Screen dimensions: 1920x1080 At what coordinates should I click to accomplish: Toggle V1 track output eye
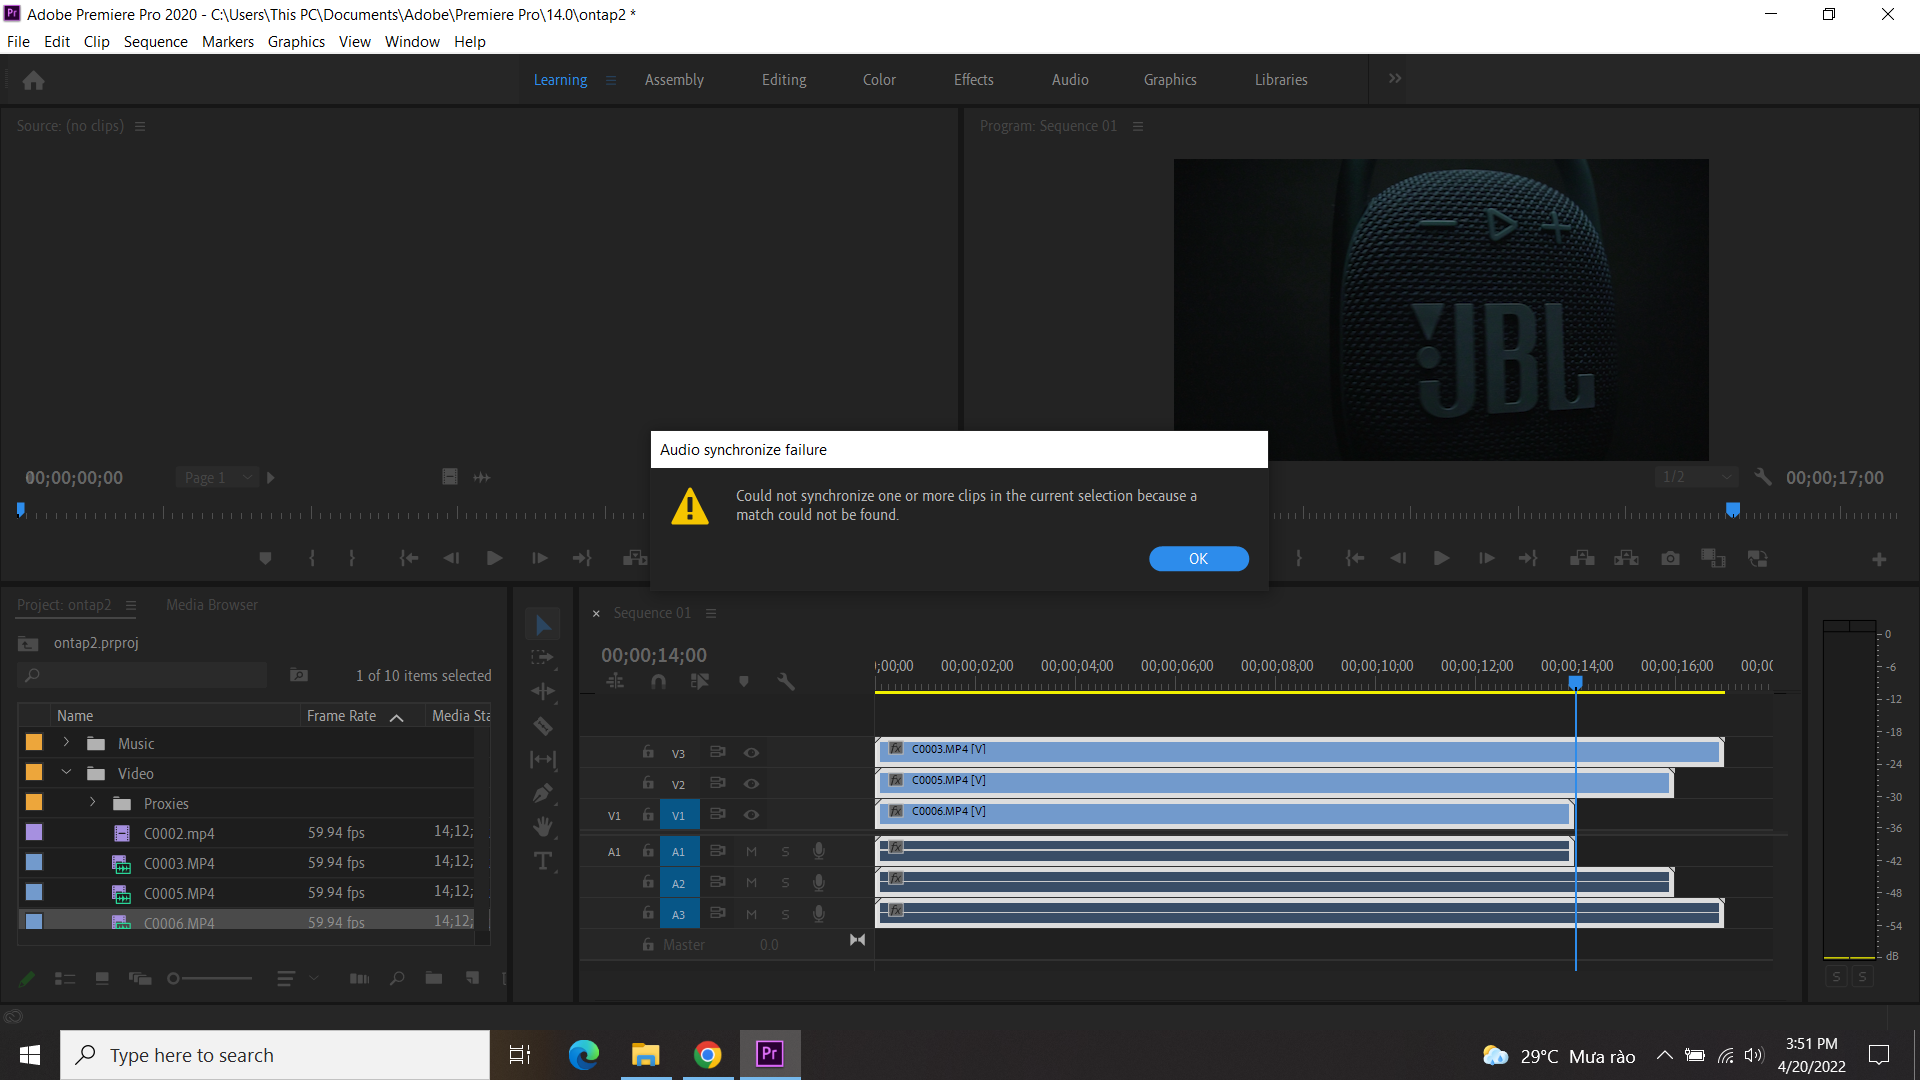(x=751, y=815)
